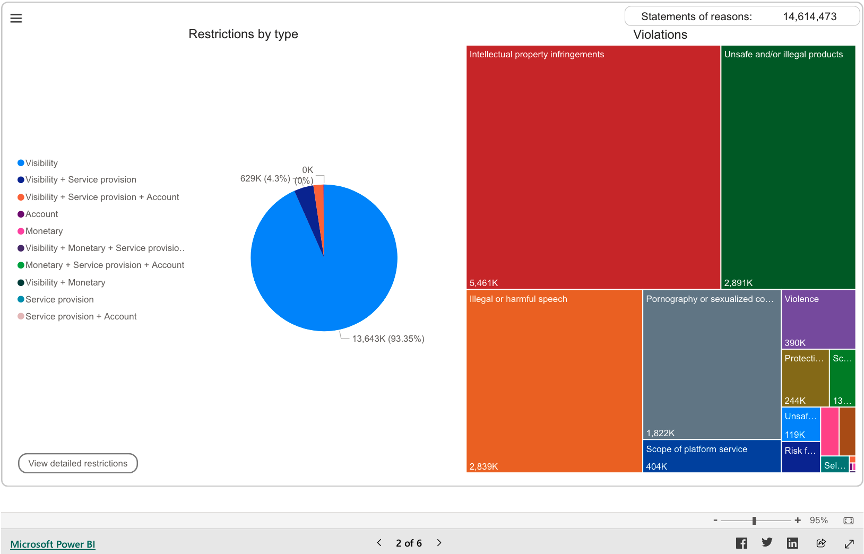Click View detailed restrictions button
The height and width of the screenshot is (554, 864).
coord(78,463)
